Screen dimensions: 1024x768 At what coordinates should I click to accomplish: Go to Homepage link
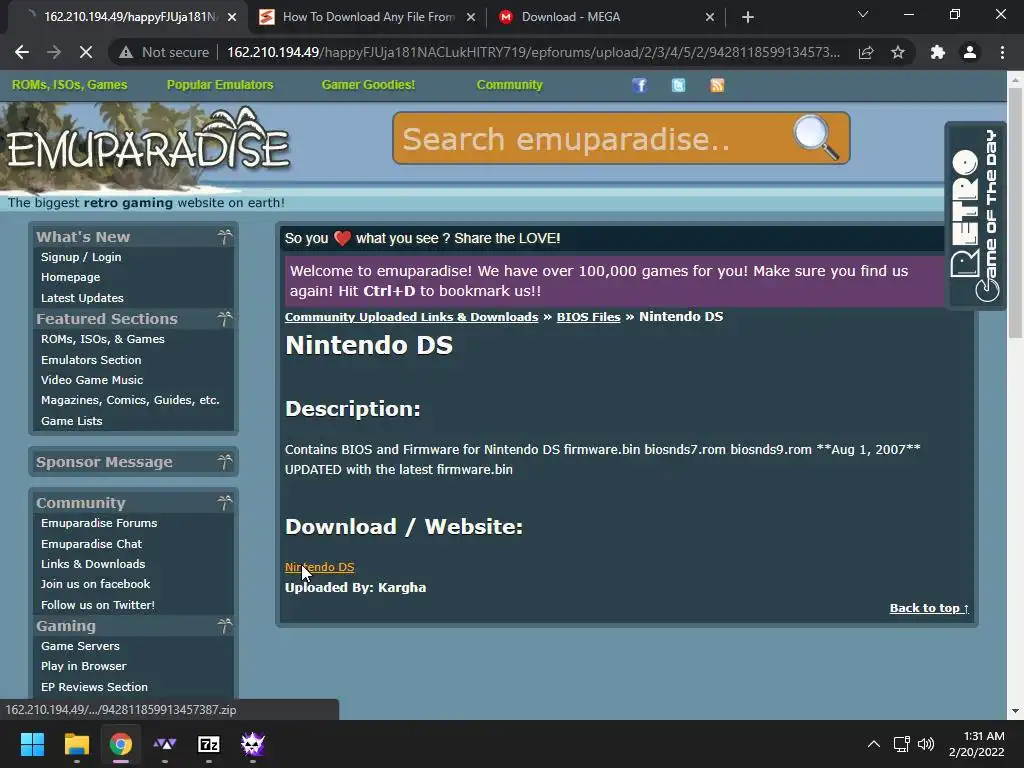click(x=71, y=277)
